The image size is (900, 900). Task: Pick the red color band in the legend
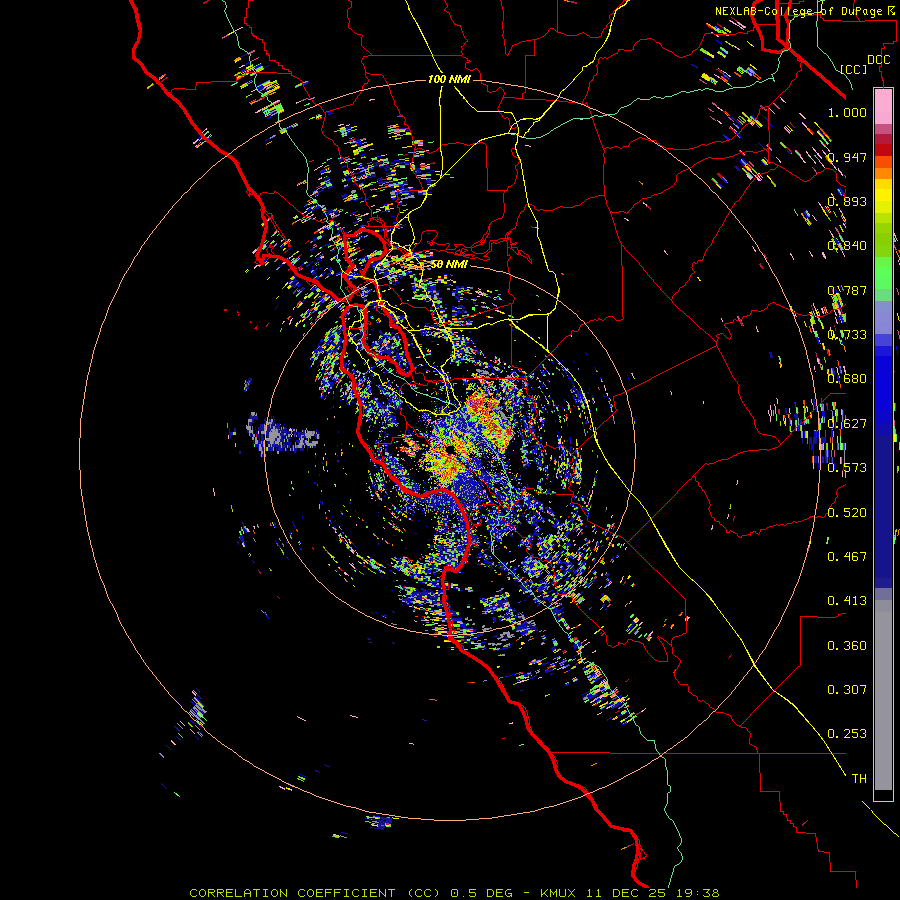coord(883,149)
